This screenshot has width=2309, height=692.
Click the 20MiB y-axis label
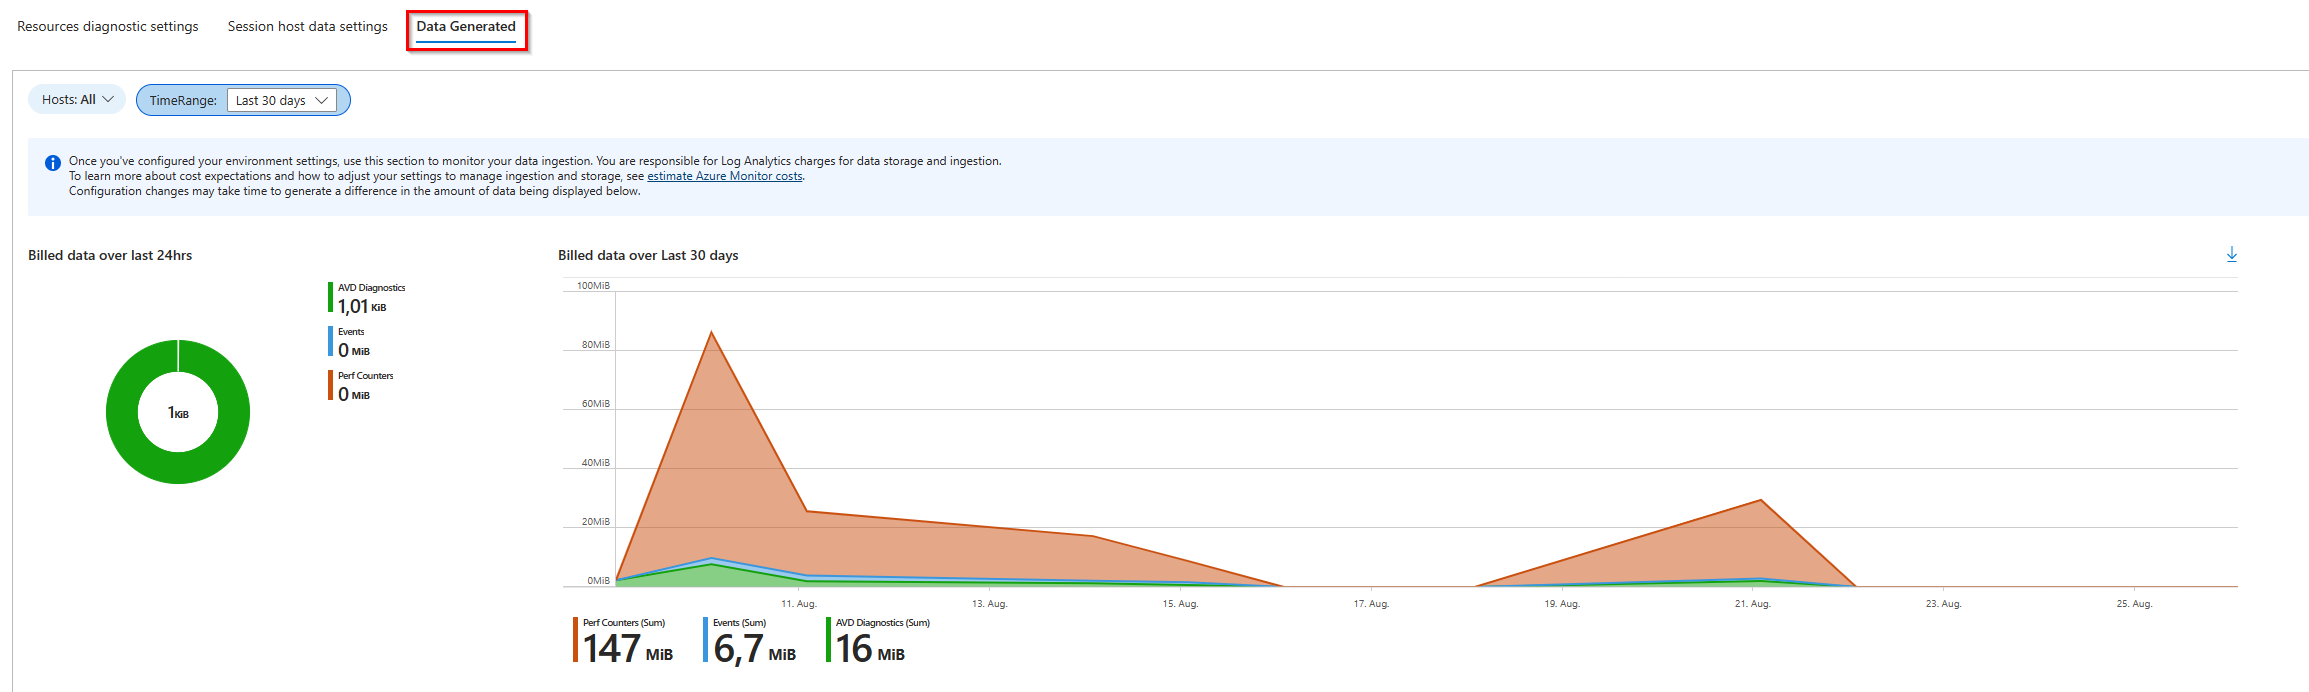coord(596,522)
